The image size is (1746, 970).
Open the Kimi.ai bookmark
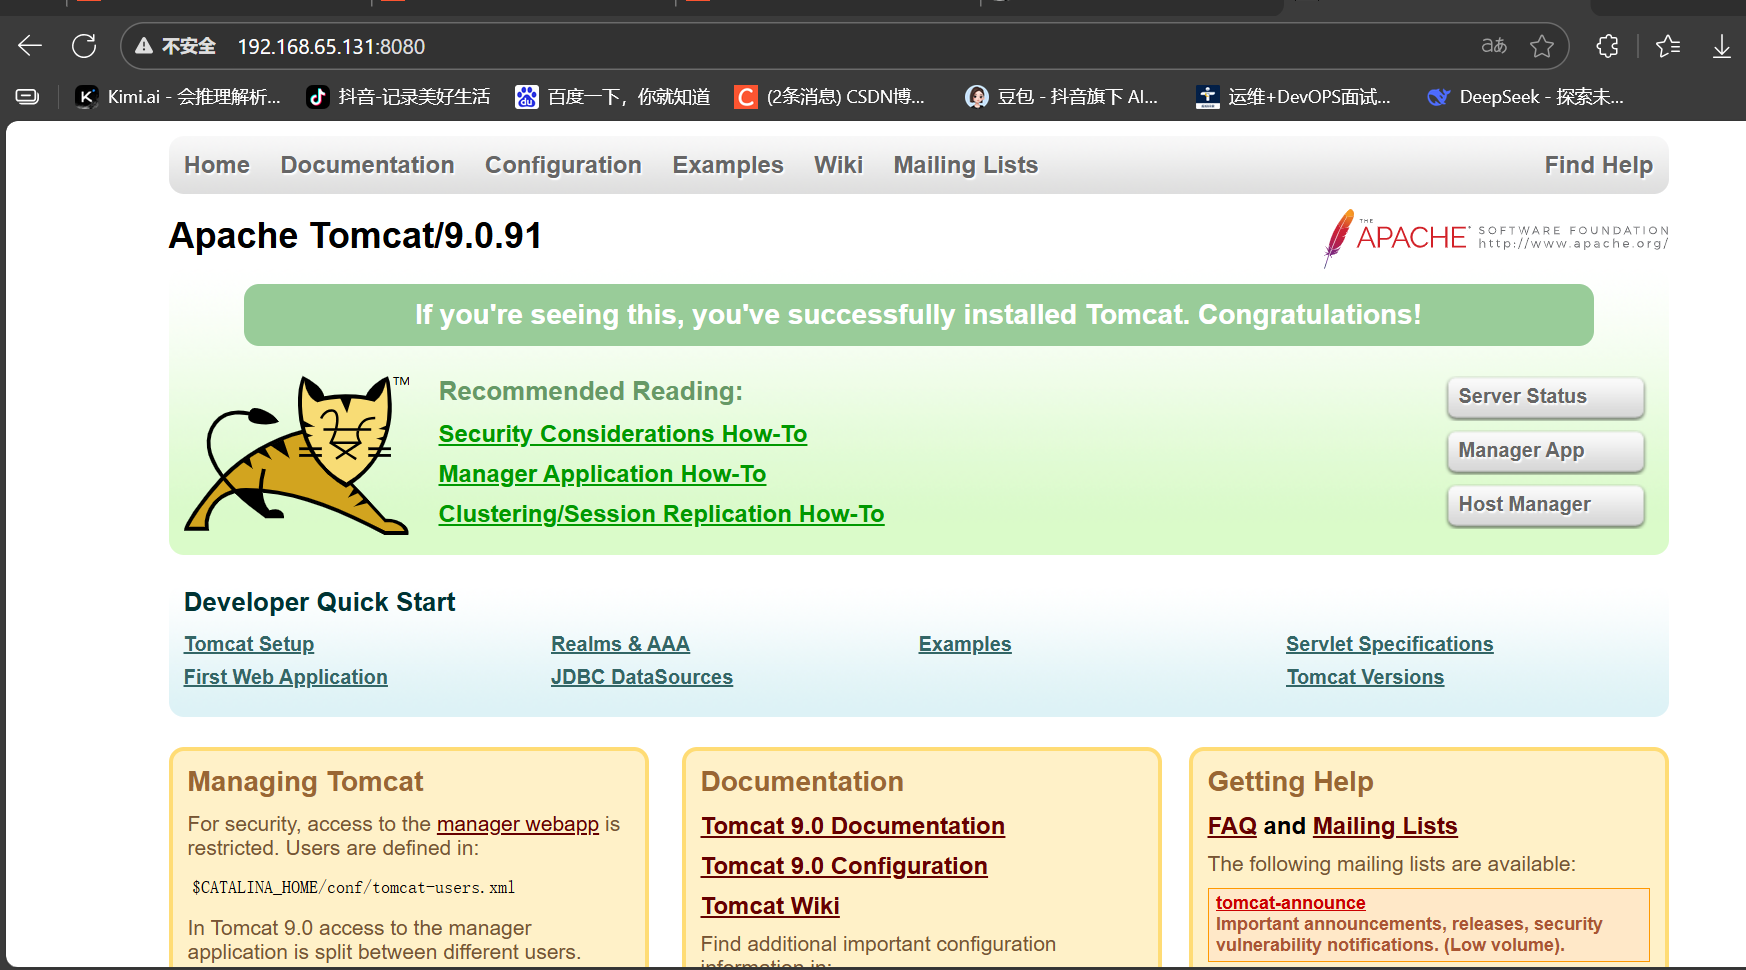pyautogui.click(x=179, y=97)
